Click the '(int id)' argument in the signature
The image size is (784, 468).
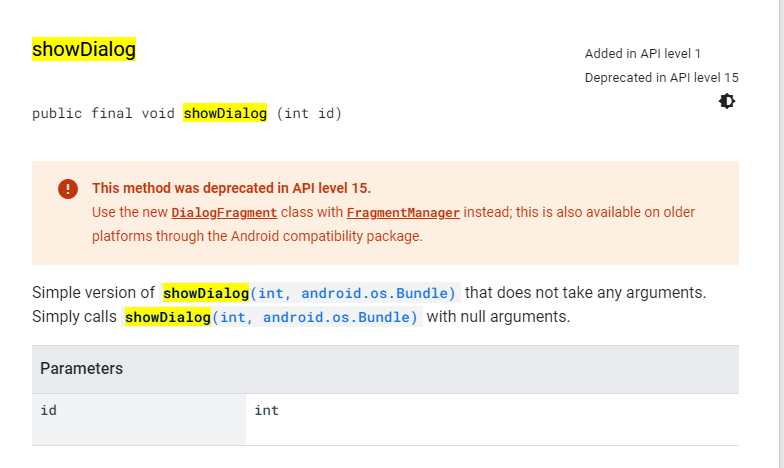[x=309, y=114]
